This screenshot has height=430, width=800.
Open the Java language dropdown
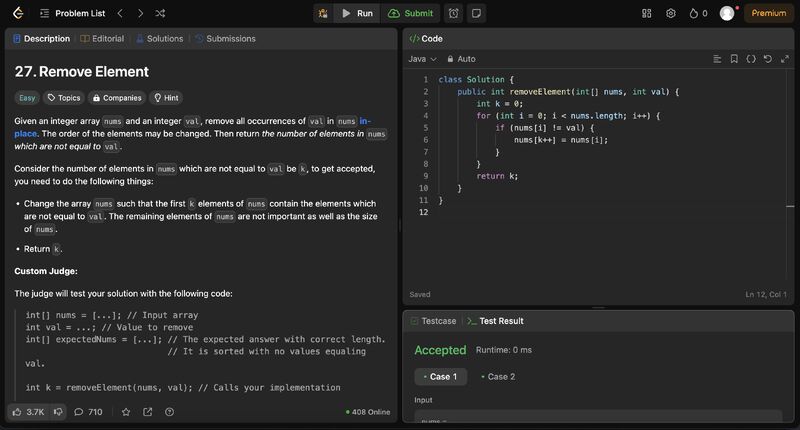tap(422, 59)
